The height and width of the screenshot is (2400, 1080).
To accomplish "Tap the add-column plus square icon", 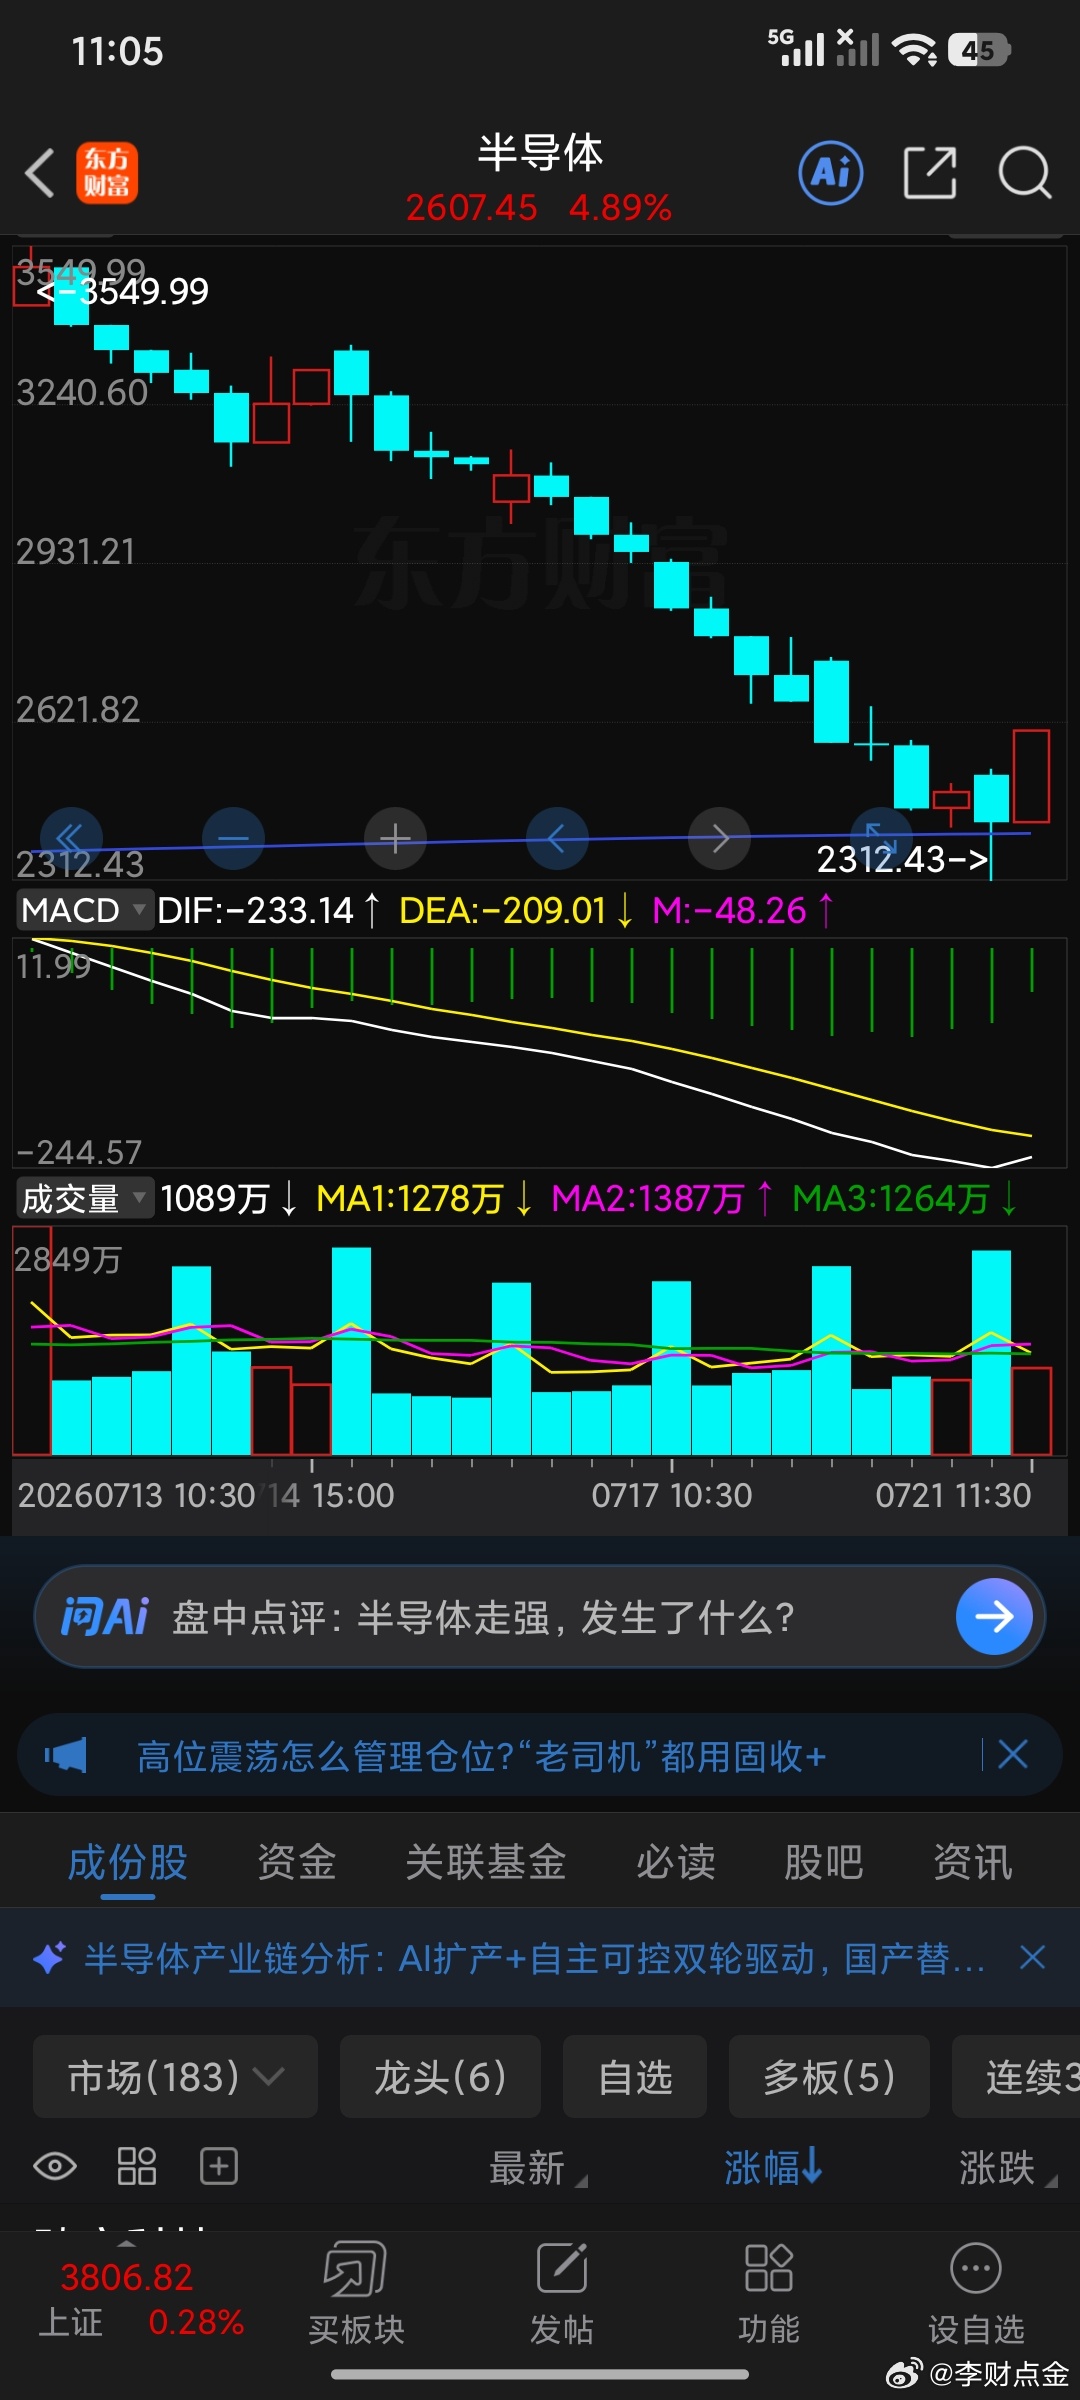I will [x=219, y=2167].
